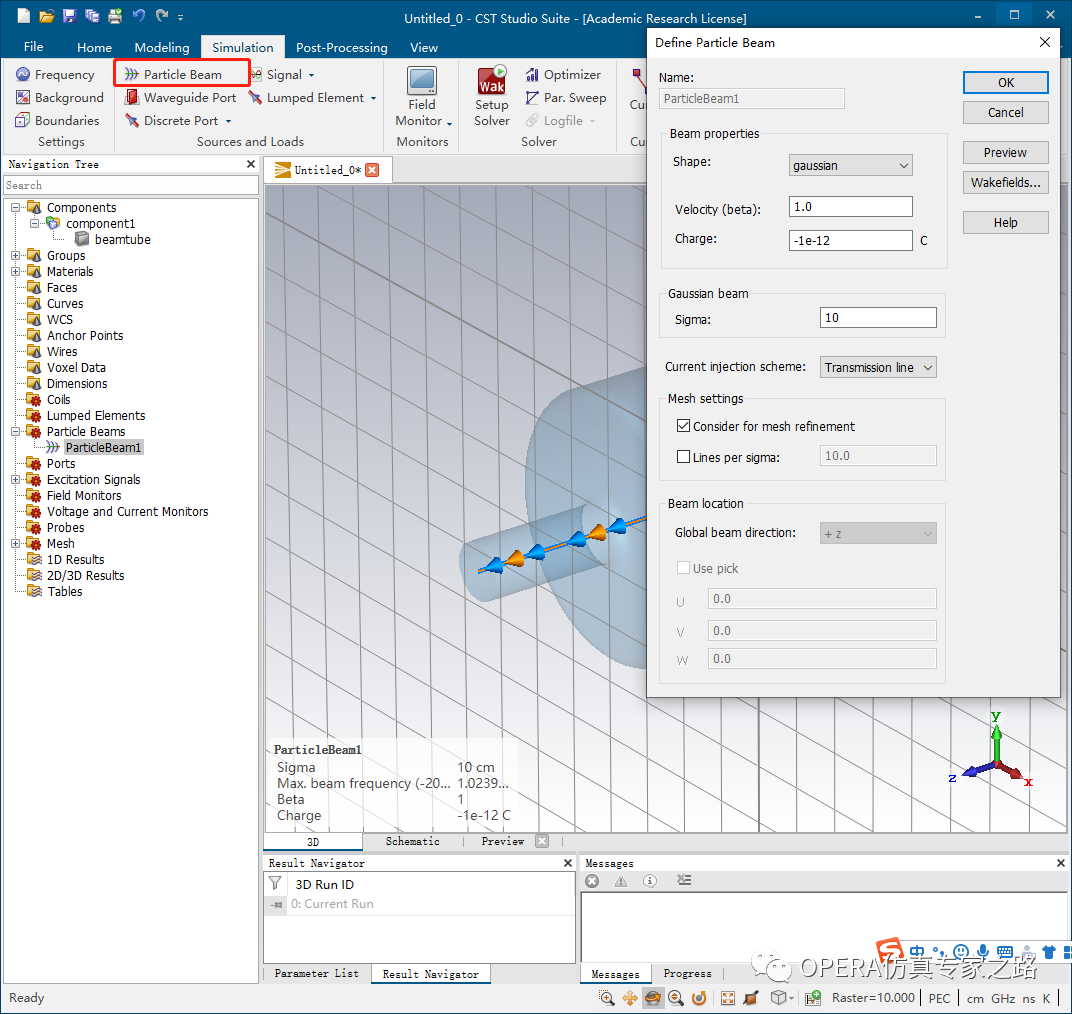Filter error messages in the Messages panel
Viewport: 1072px width, 1014px height.
click(x=592, y=881)
